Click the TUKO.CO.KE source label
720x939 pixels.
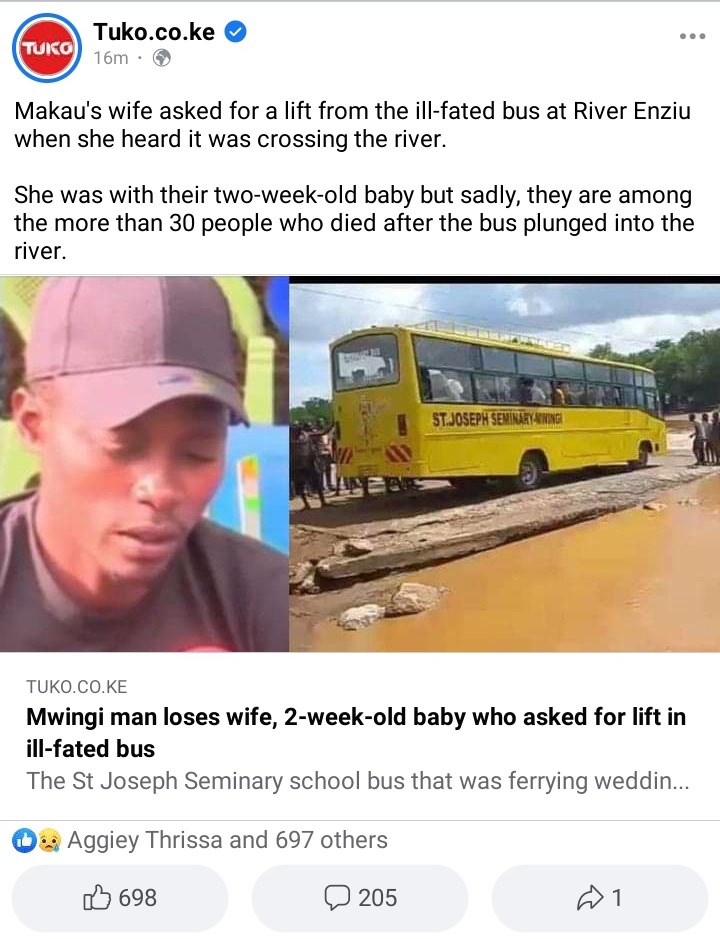pos(77,686)
